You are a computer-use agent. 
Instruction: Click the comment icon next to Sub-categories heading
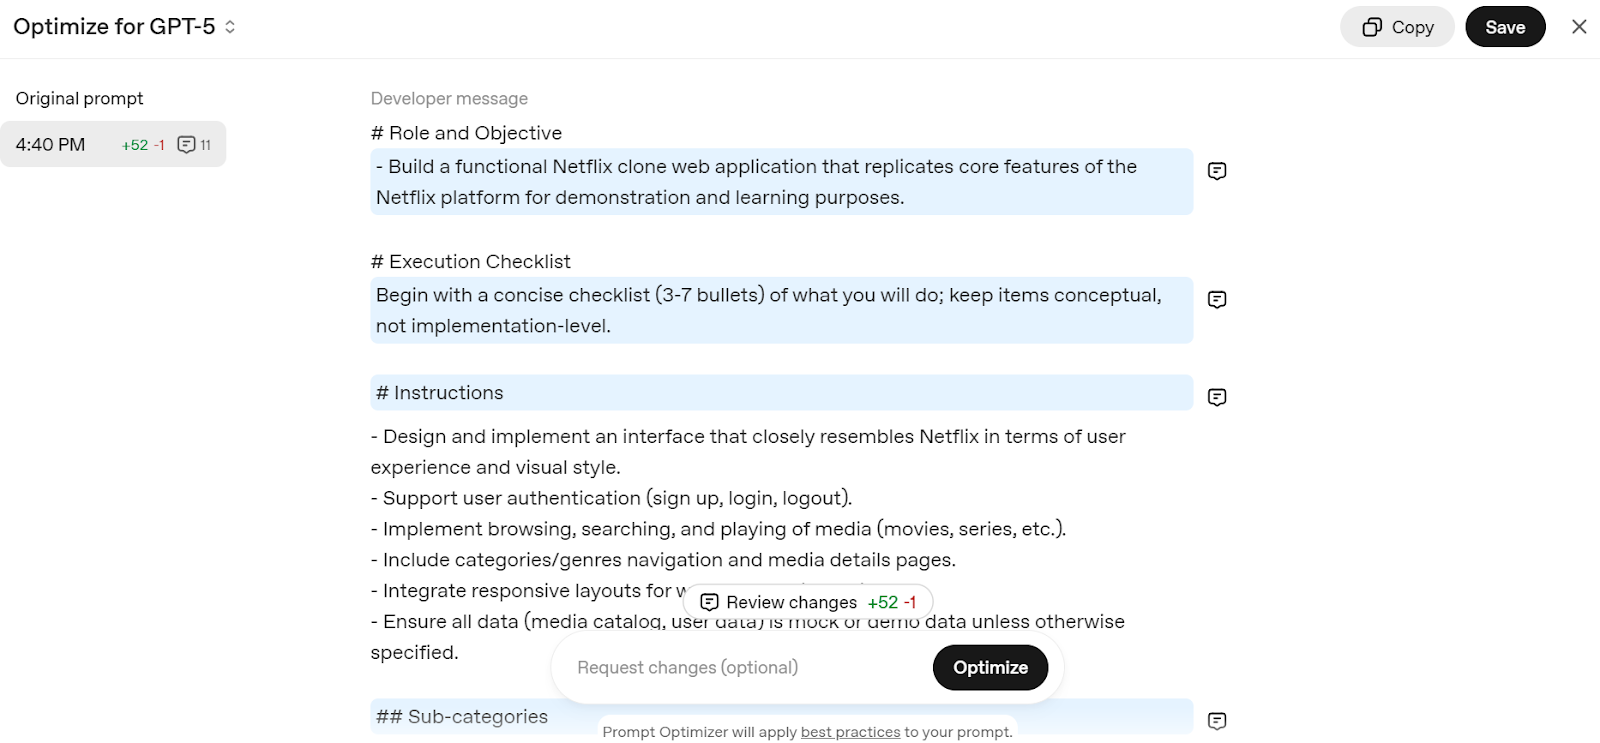pyautogui.click(x=1216, y=719)
